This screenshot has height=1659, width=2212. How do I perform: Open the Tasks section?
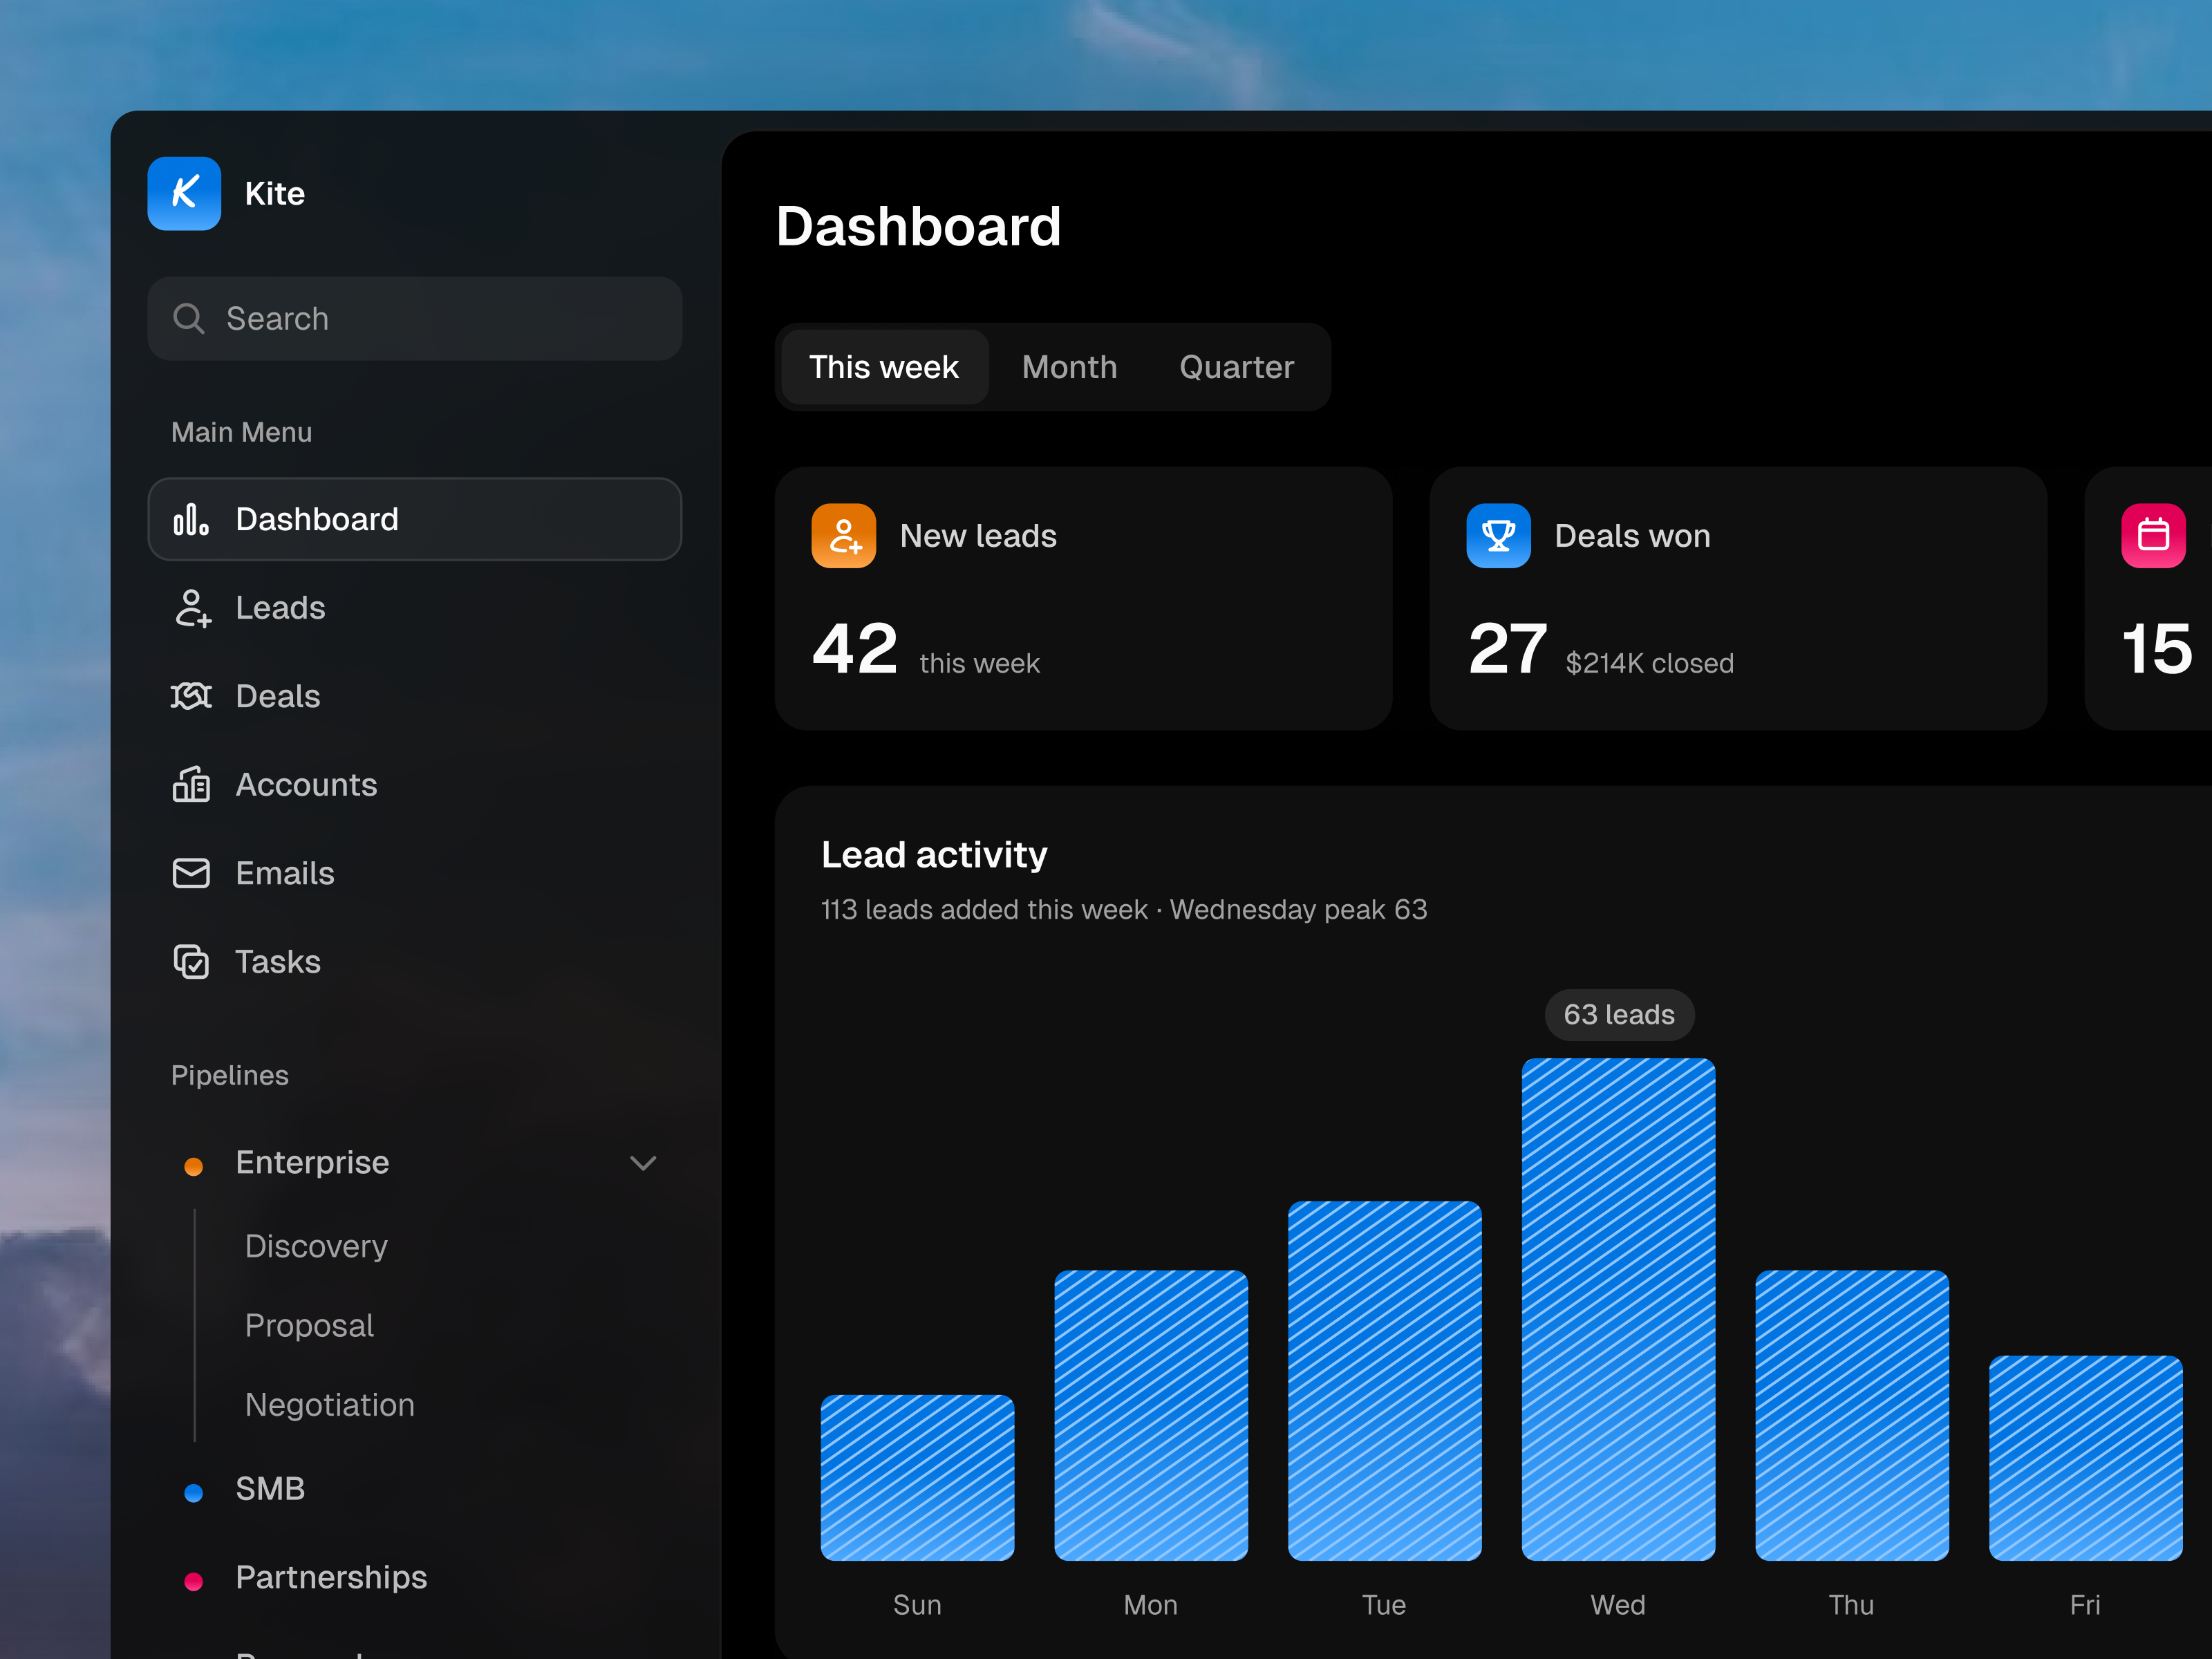[x=415, y=962]
